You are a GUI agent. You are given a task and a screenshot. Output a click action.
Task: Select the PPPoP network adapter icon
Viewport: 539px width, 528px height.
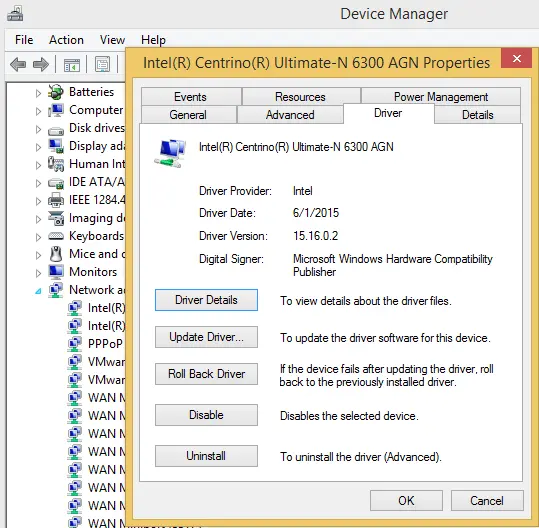coord(75,343)
